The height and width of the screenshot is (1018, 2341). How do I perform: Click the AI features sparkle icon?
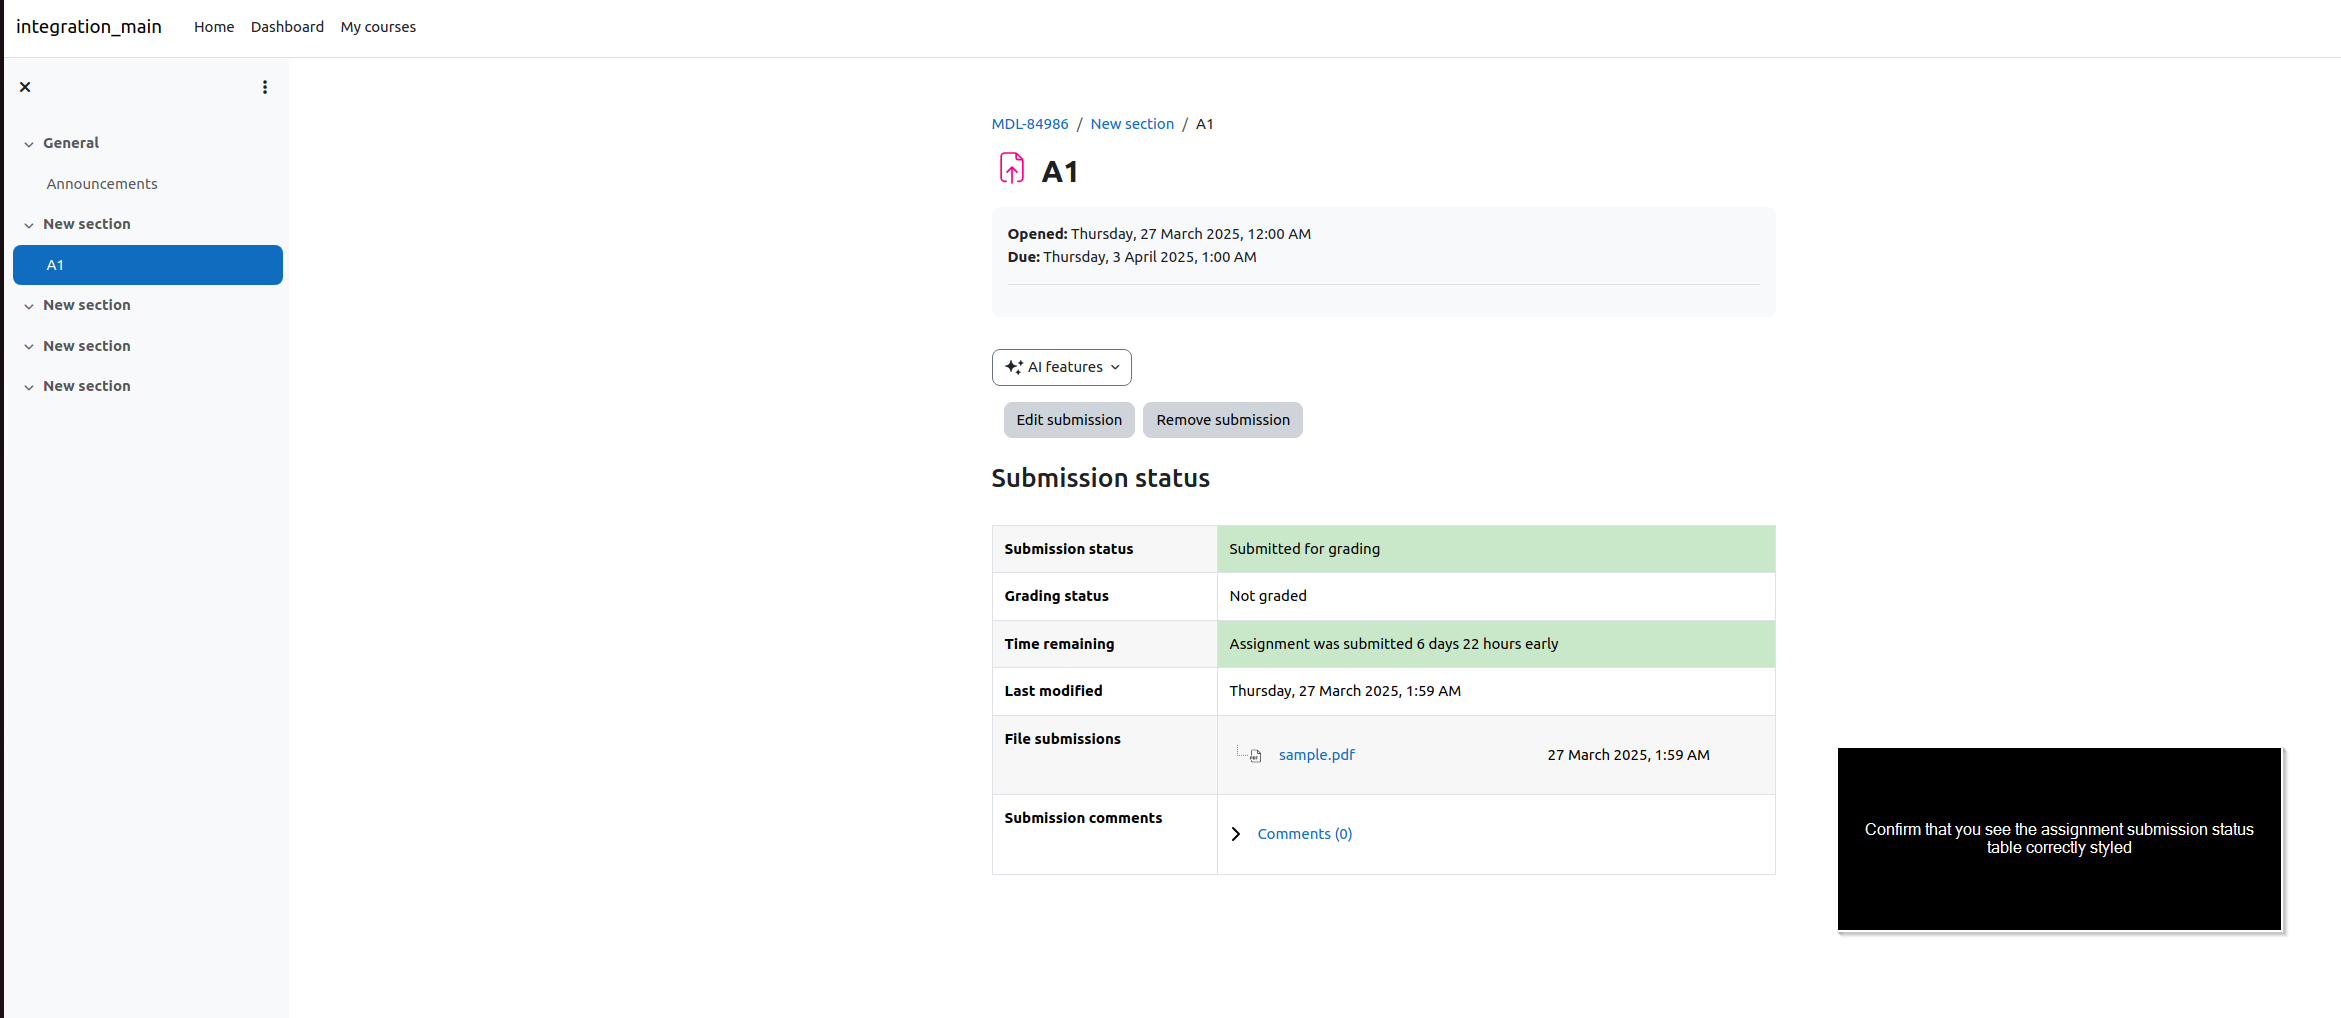coord(1013,367)
